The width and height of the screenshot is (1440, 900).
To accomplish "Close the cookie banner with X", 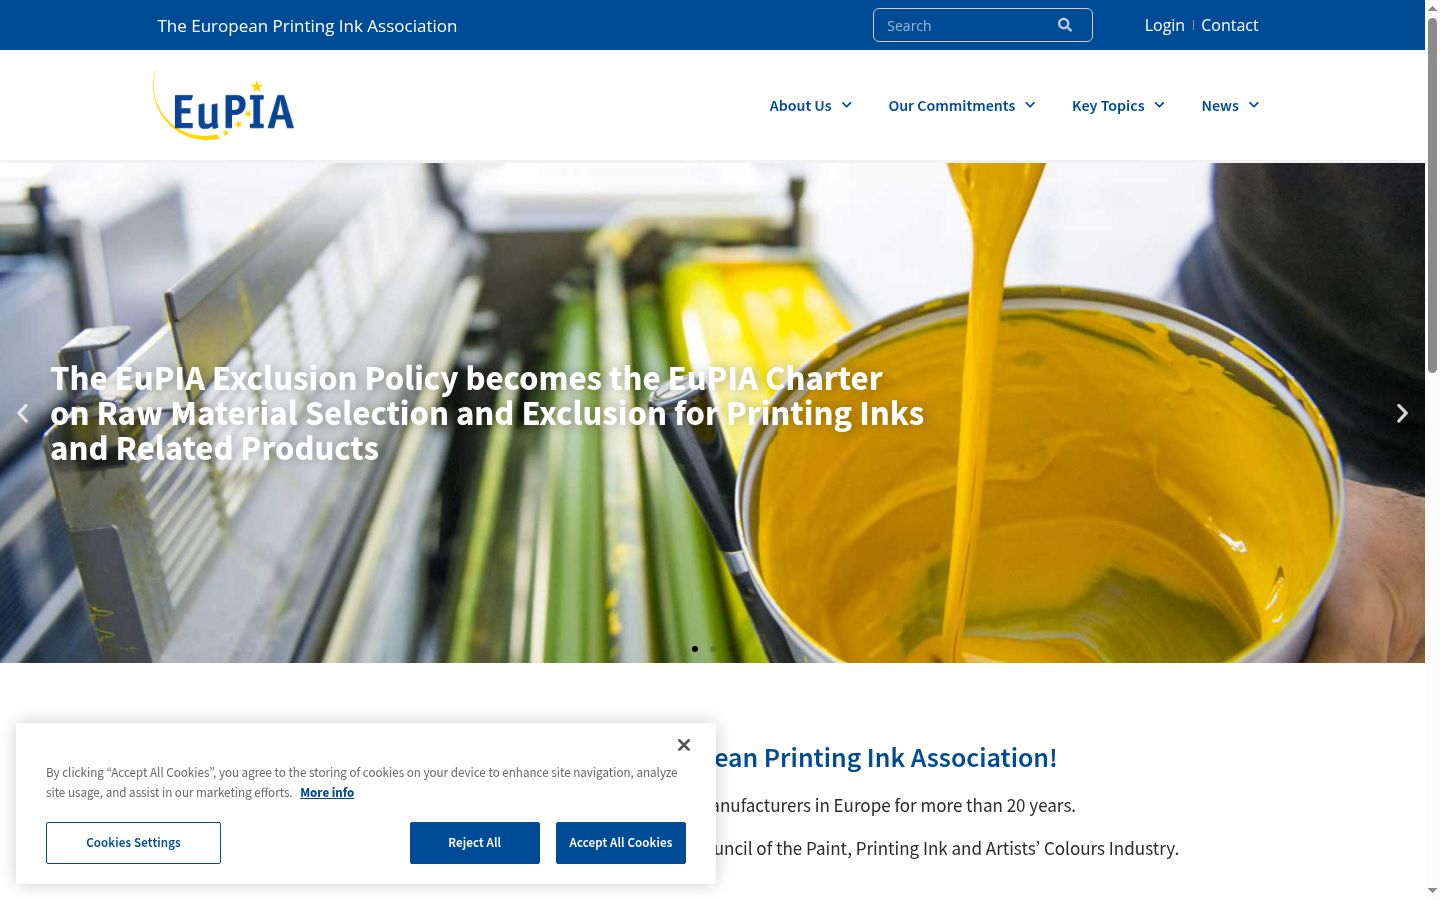I will [x=684, y=745].
